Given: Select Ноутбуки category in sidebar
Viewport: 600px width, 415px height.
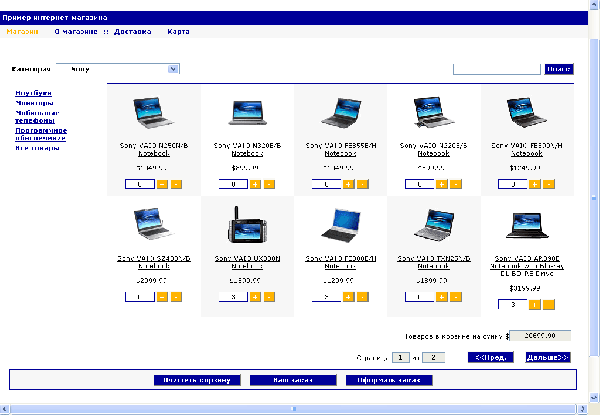Looking at the screenshot, I should pos(33,93).
